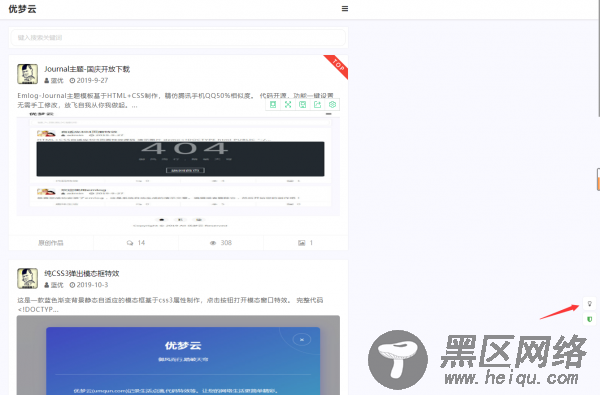Click the avatar on the CSS3 modal post
Image resolution: width=600 pixels, height=395 pixels.
pyautogui.click(x=28, y=278)
